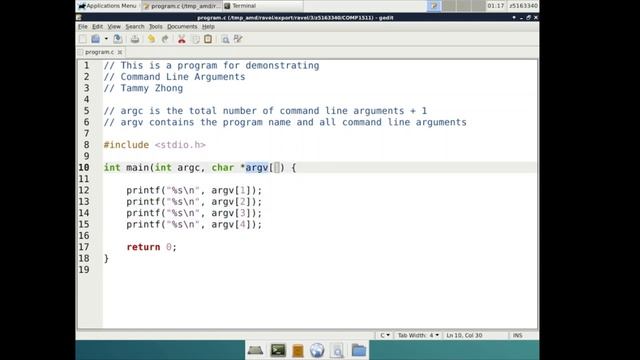Click line number 19 in the gutter
Viewport: 640px width, 360px height.
pyautogui.click(x=84, y=270)
